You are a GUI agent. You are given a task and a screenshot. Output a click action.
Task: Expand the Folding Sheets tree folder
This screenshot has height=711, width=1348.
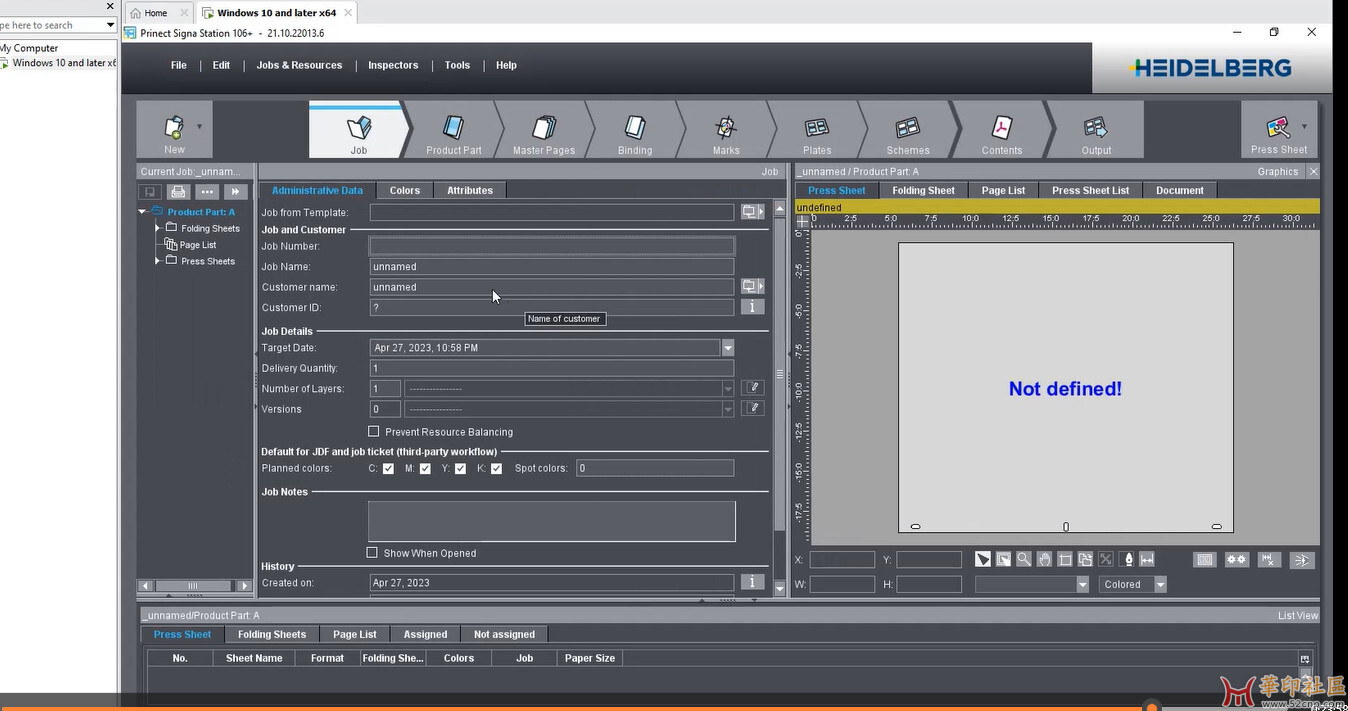(x=158, y=228)
